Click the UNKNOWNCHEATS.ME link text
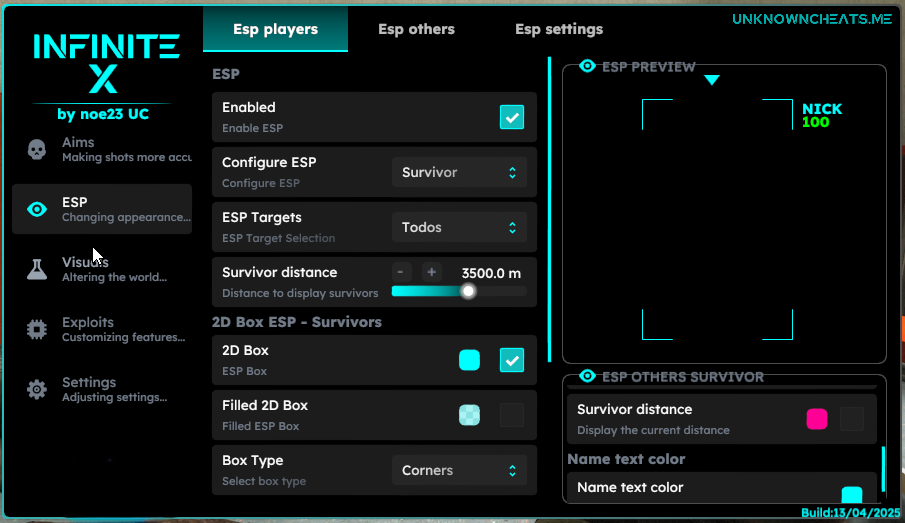Viewport: 905px width, 523px height. pyautogui.click(x=811, y=19)
